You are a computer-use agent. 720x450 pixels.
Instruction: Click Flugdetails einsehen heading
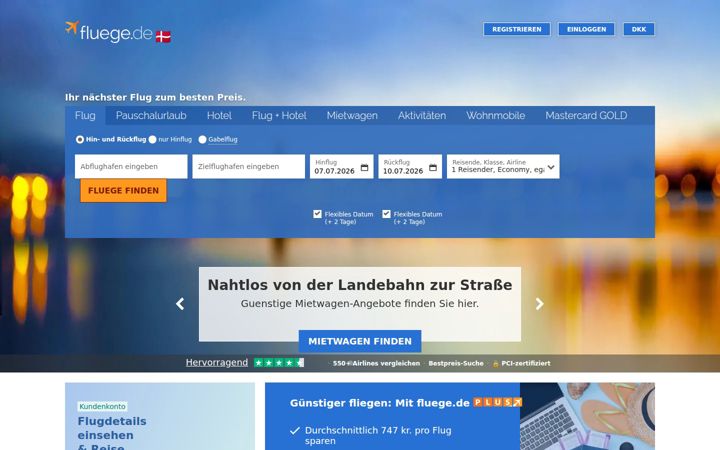[x=112, y=428]
